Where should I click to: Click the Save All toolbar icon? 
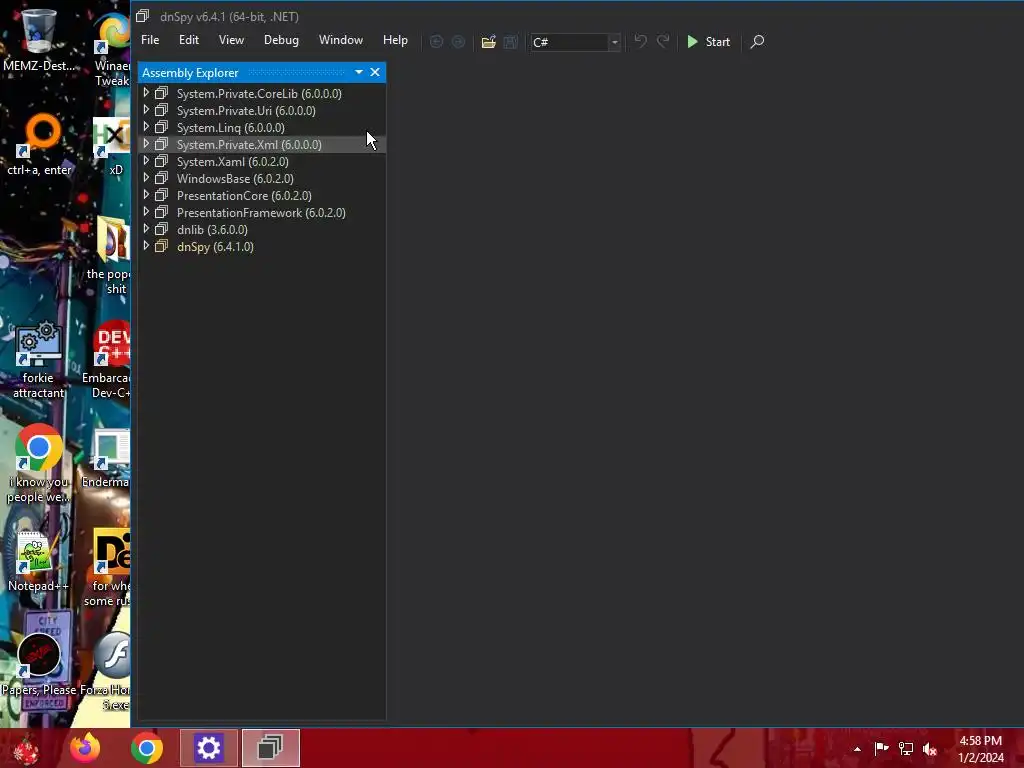[x=511, y=42]
